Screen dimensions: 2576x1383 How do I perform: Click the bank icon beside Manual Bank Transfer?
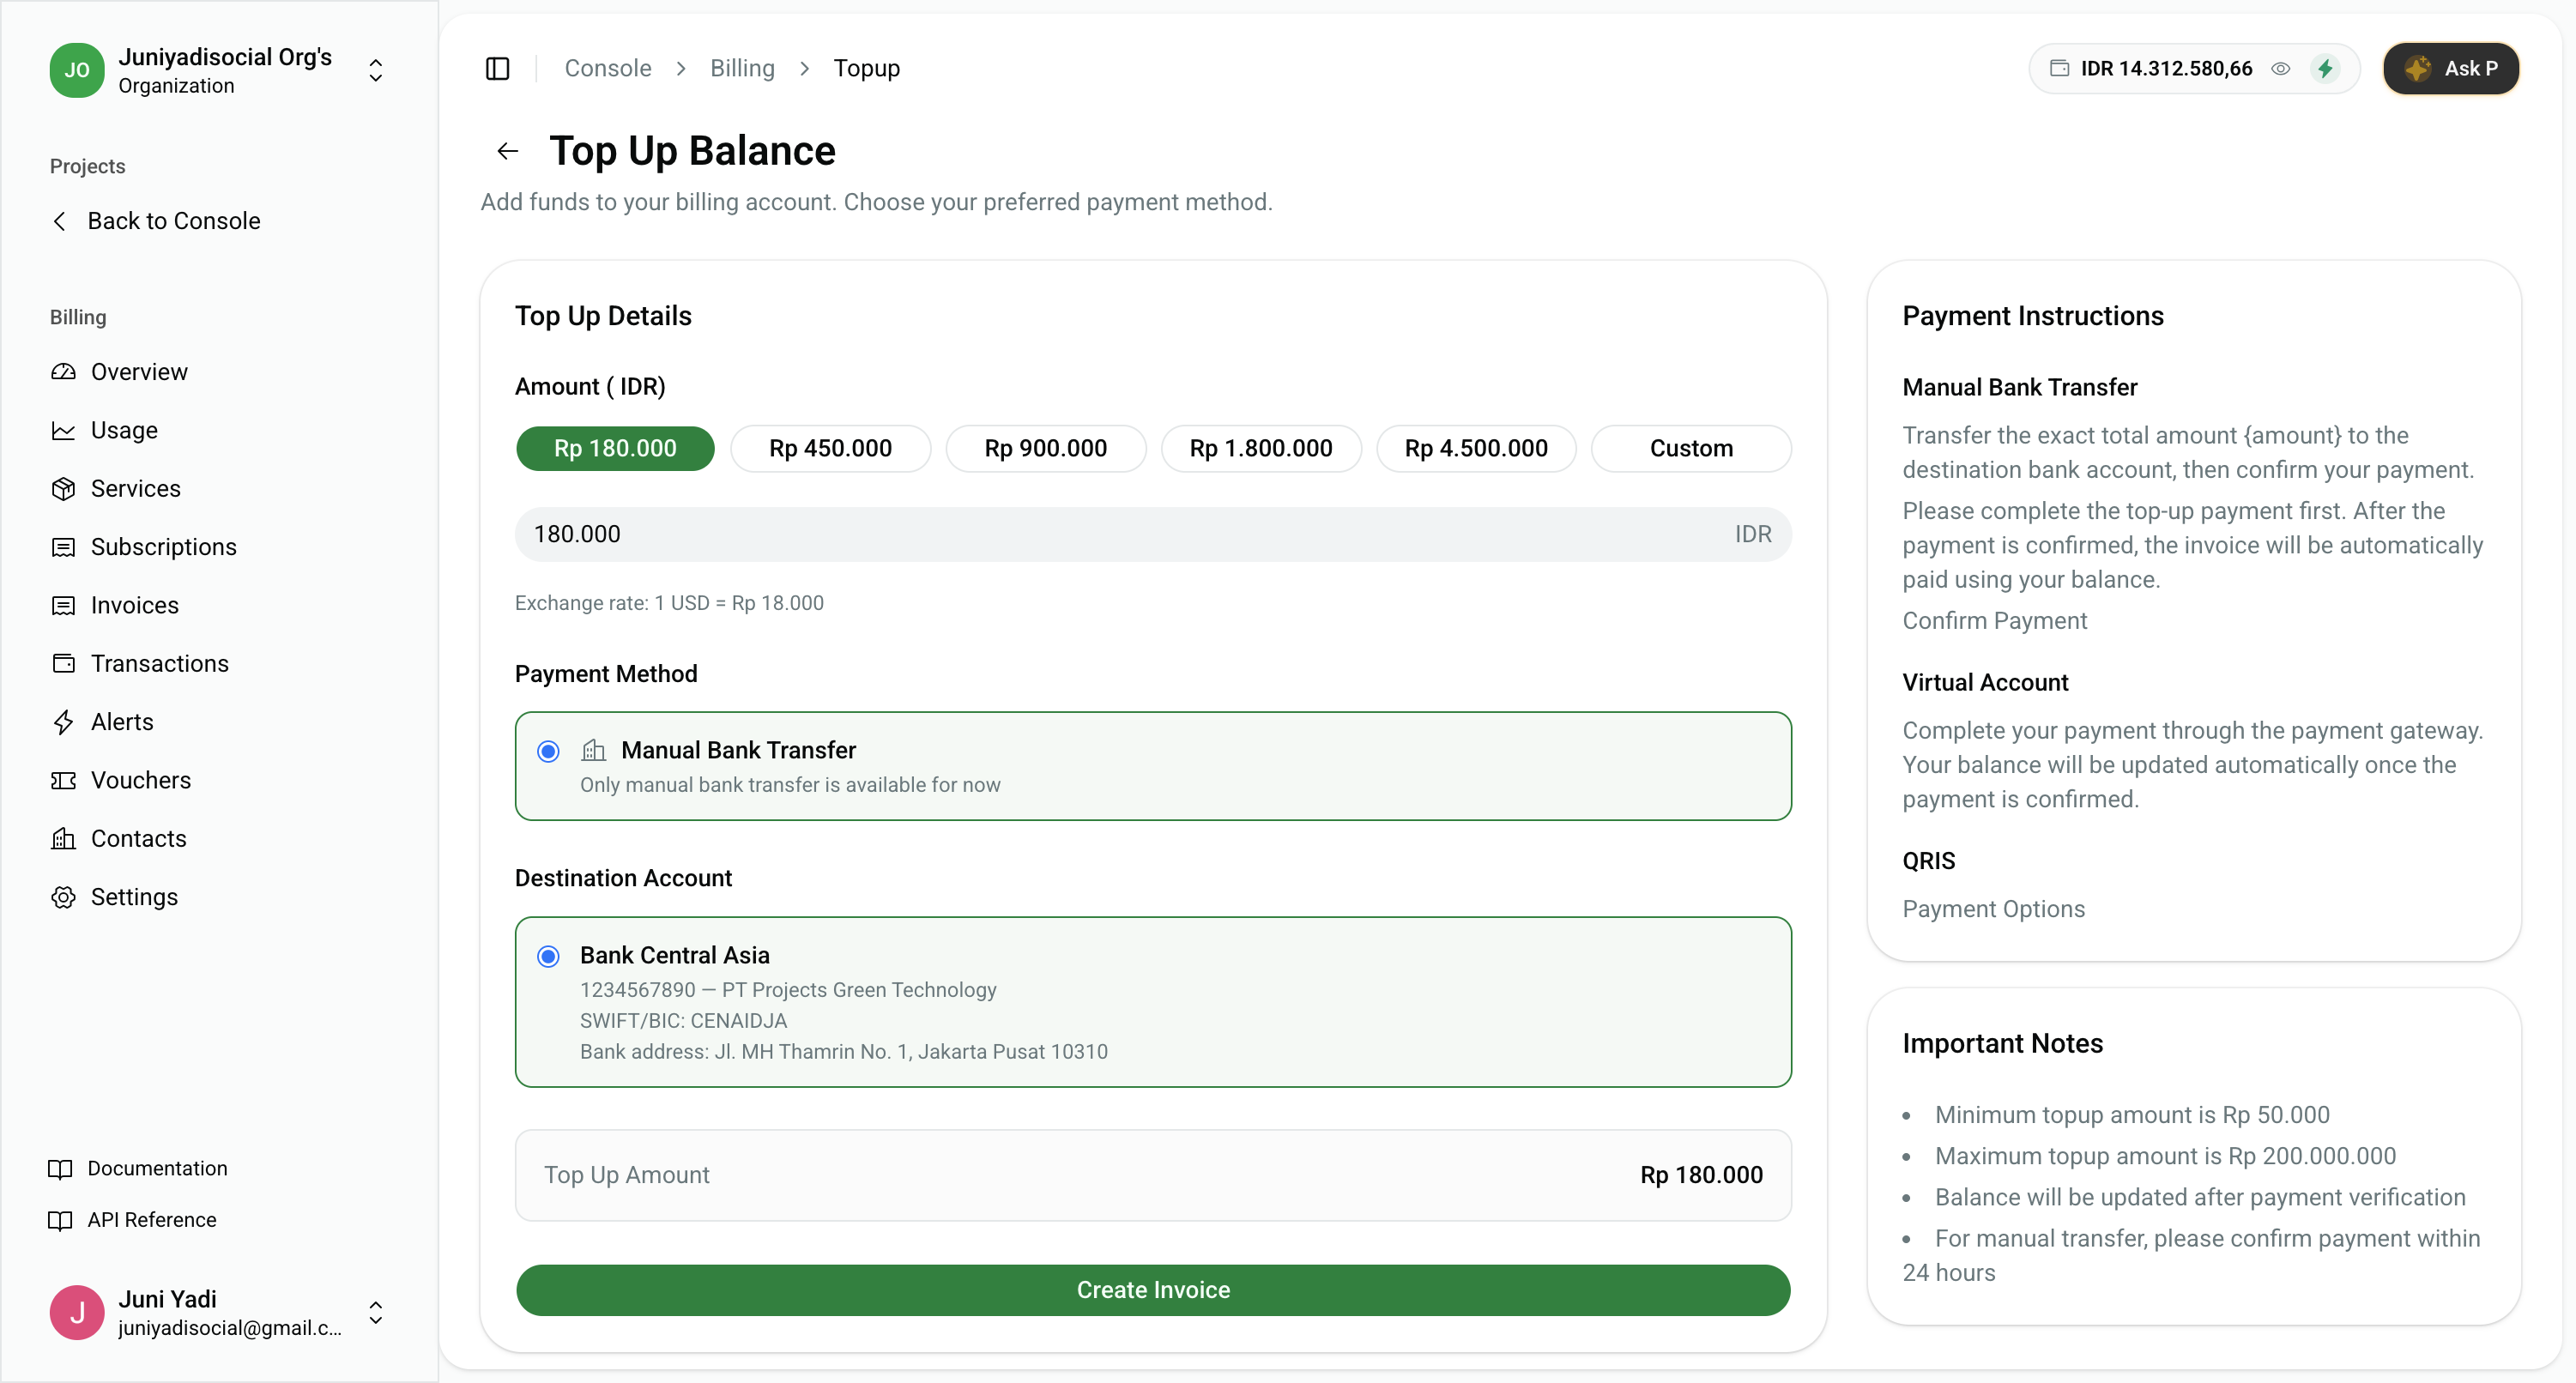coord(594,750)
